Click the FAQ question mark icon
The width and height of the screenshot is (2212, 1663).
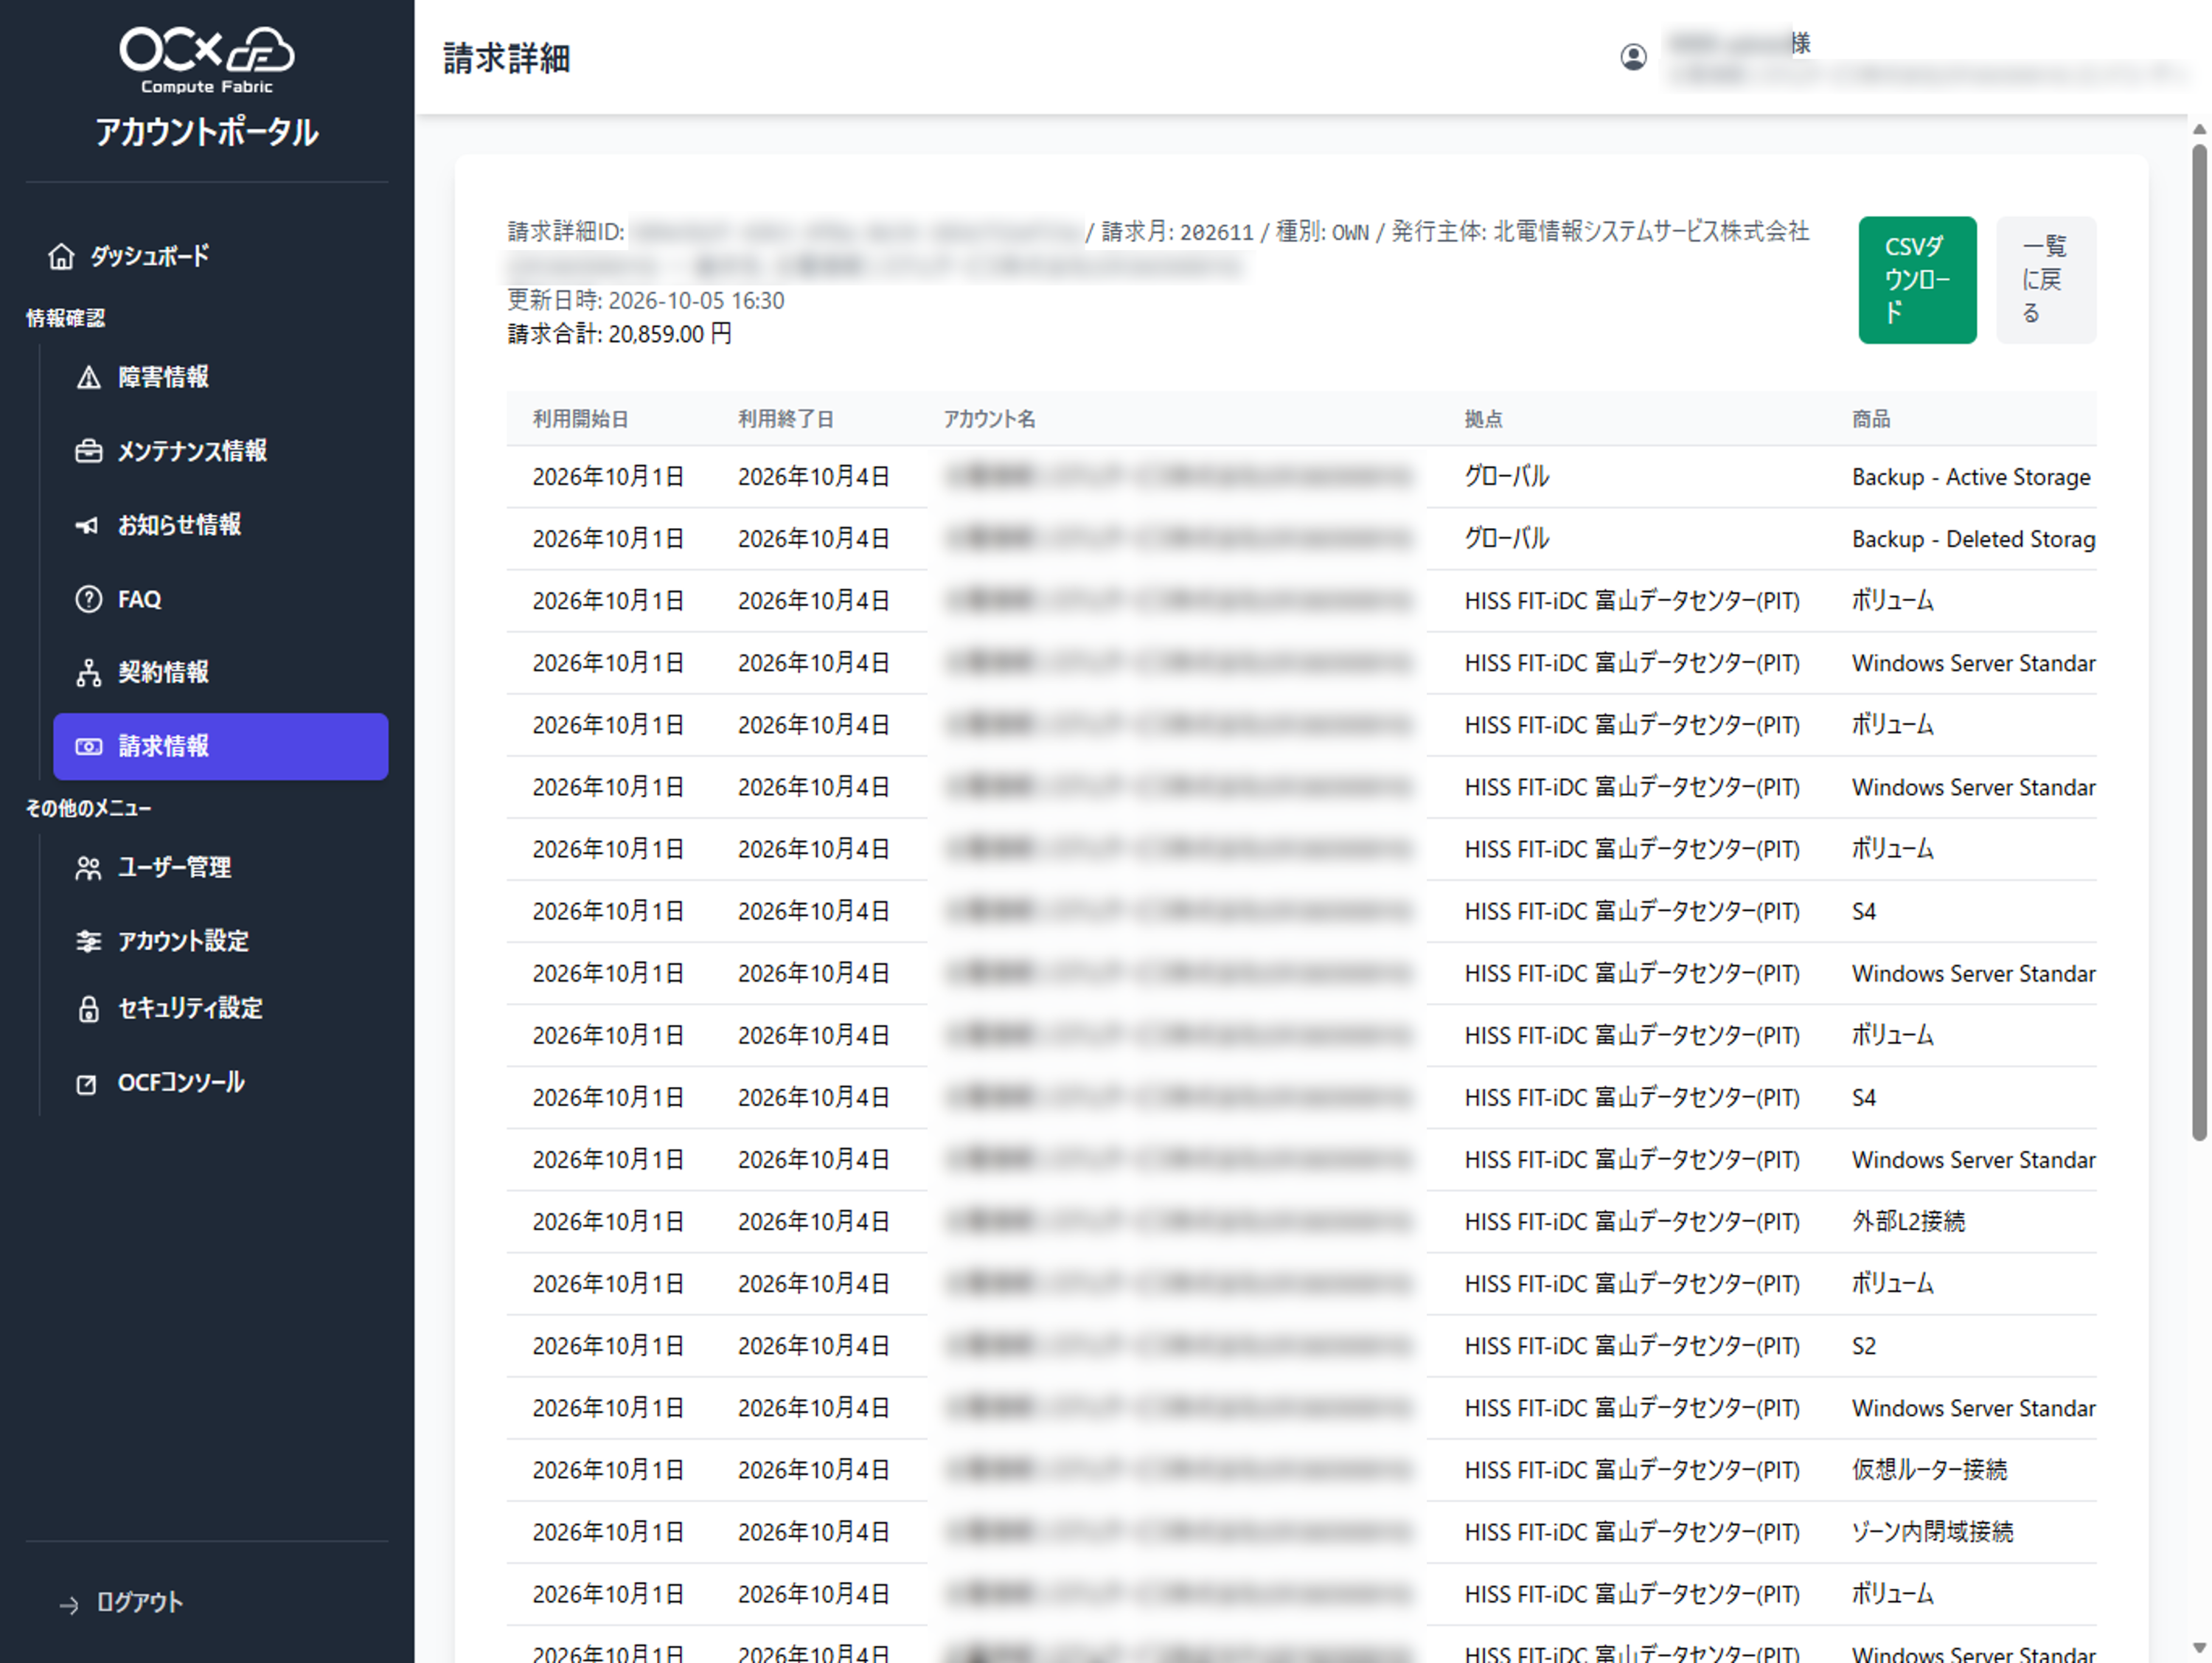point(89,599)
